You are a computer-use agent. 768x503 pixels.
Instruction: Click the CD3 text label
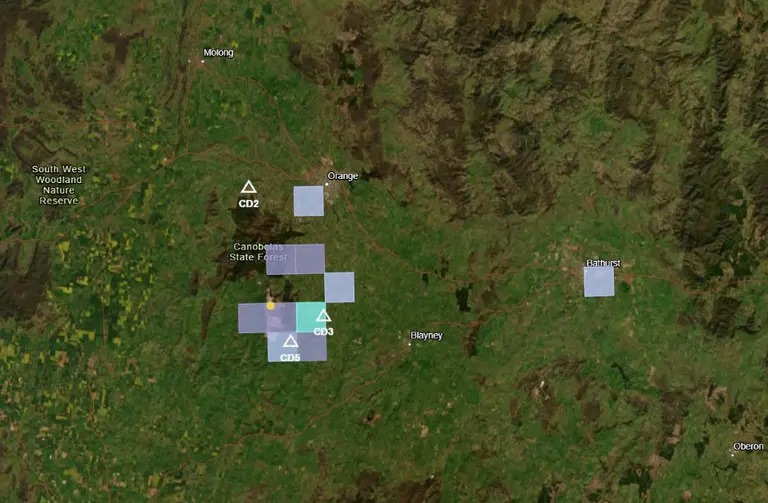[x=323, y=332]
